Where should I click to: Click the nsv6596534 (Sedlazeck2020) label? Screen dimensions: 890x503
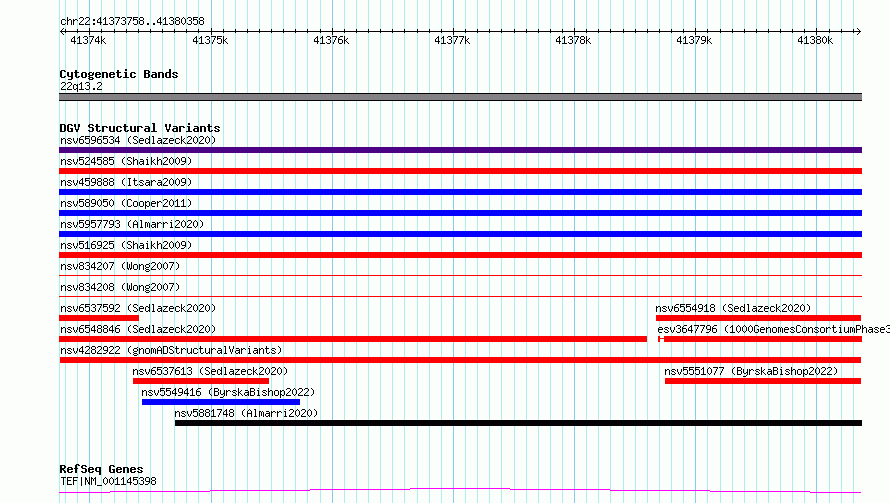coord(138,140)
